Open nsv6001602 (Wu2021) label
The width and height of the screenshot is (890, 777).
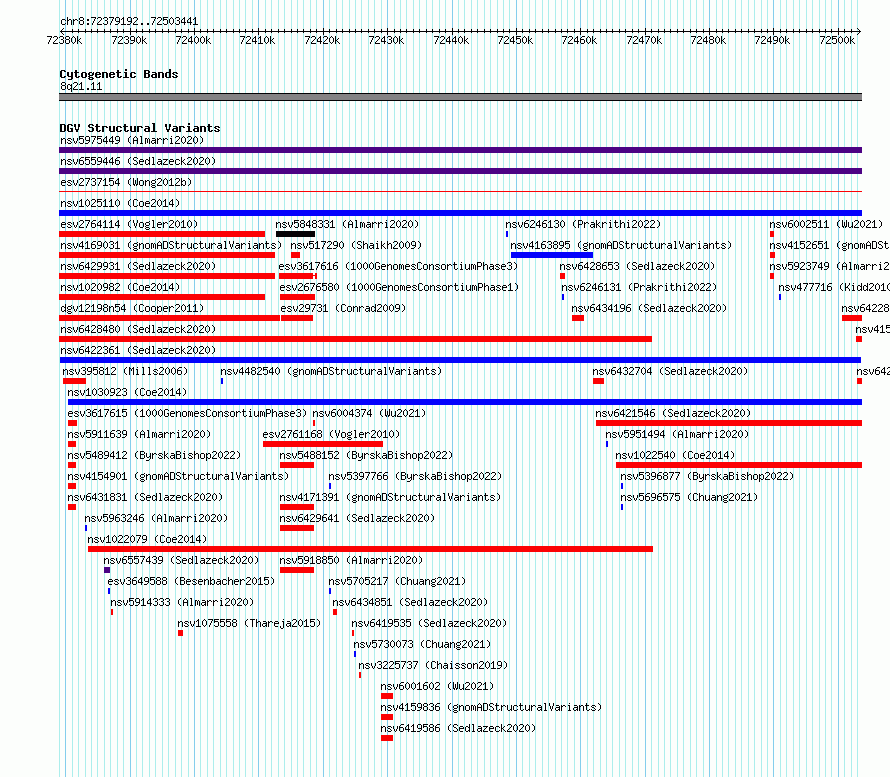point(437,686)
